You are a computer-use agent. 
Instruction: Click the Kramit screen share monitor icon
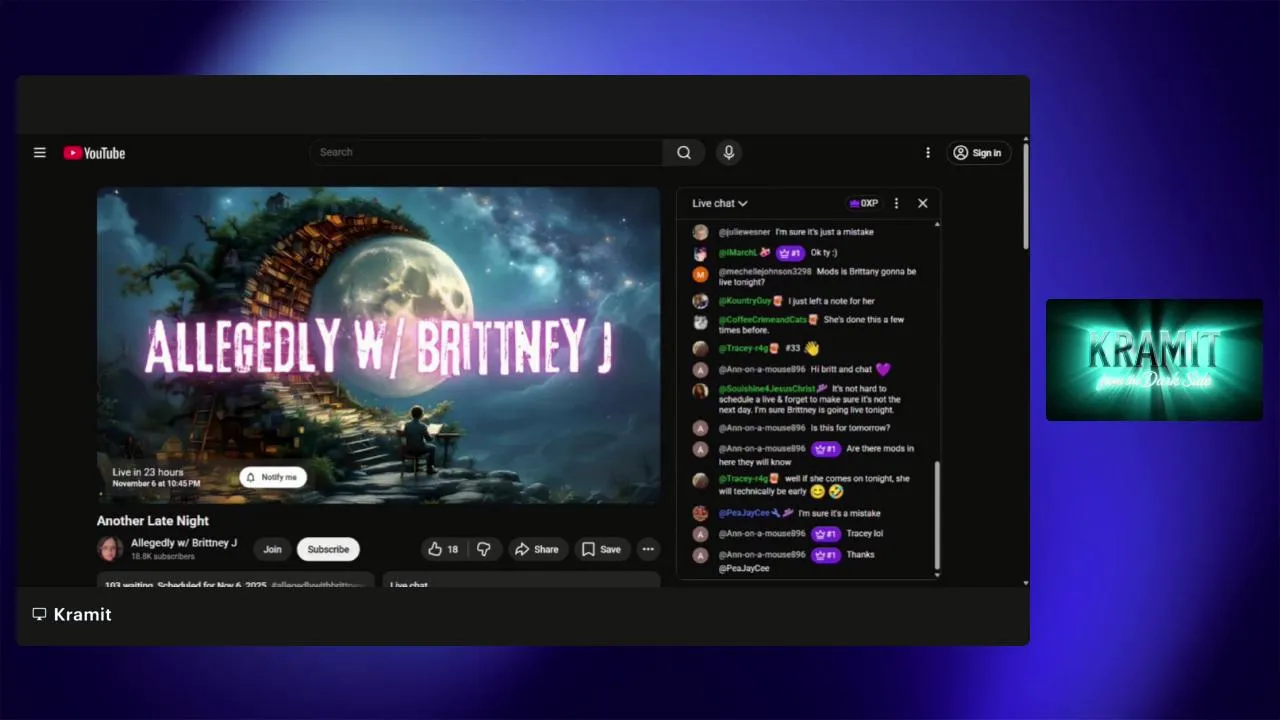pos(40,614)
